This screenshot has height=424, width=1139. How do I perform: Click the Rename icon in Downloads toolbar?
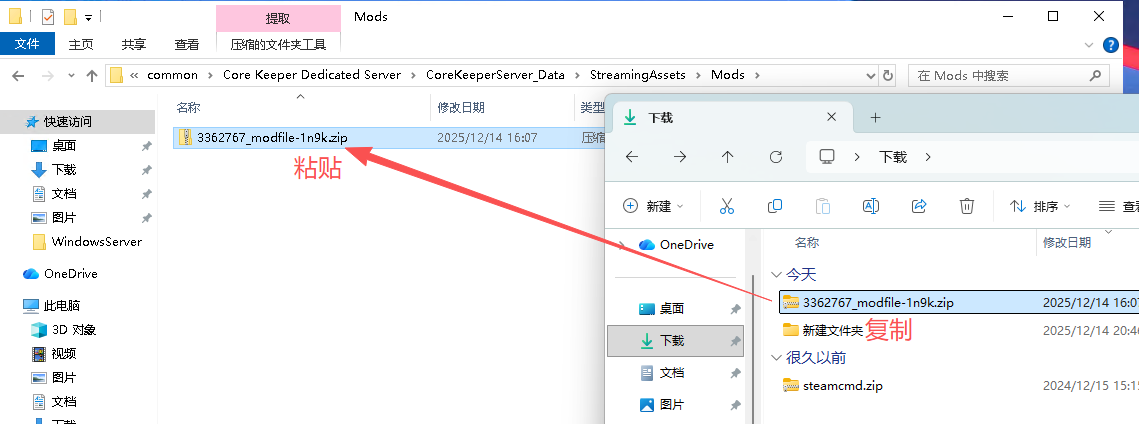coord(870,206)
